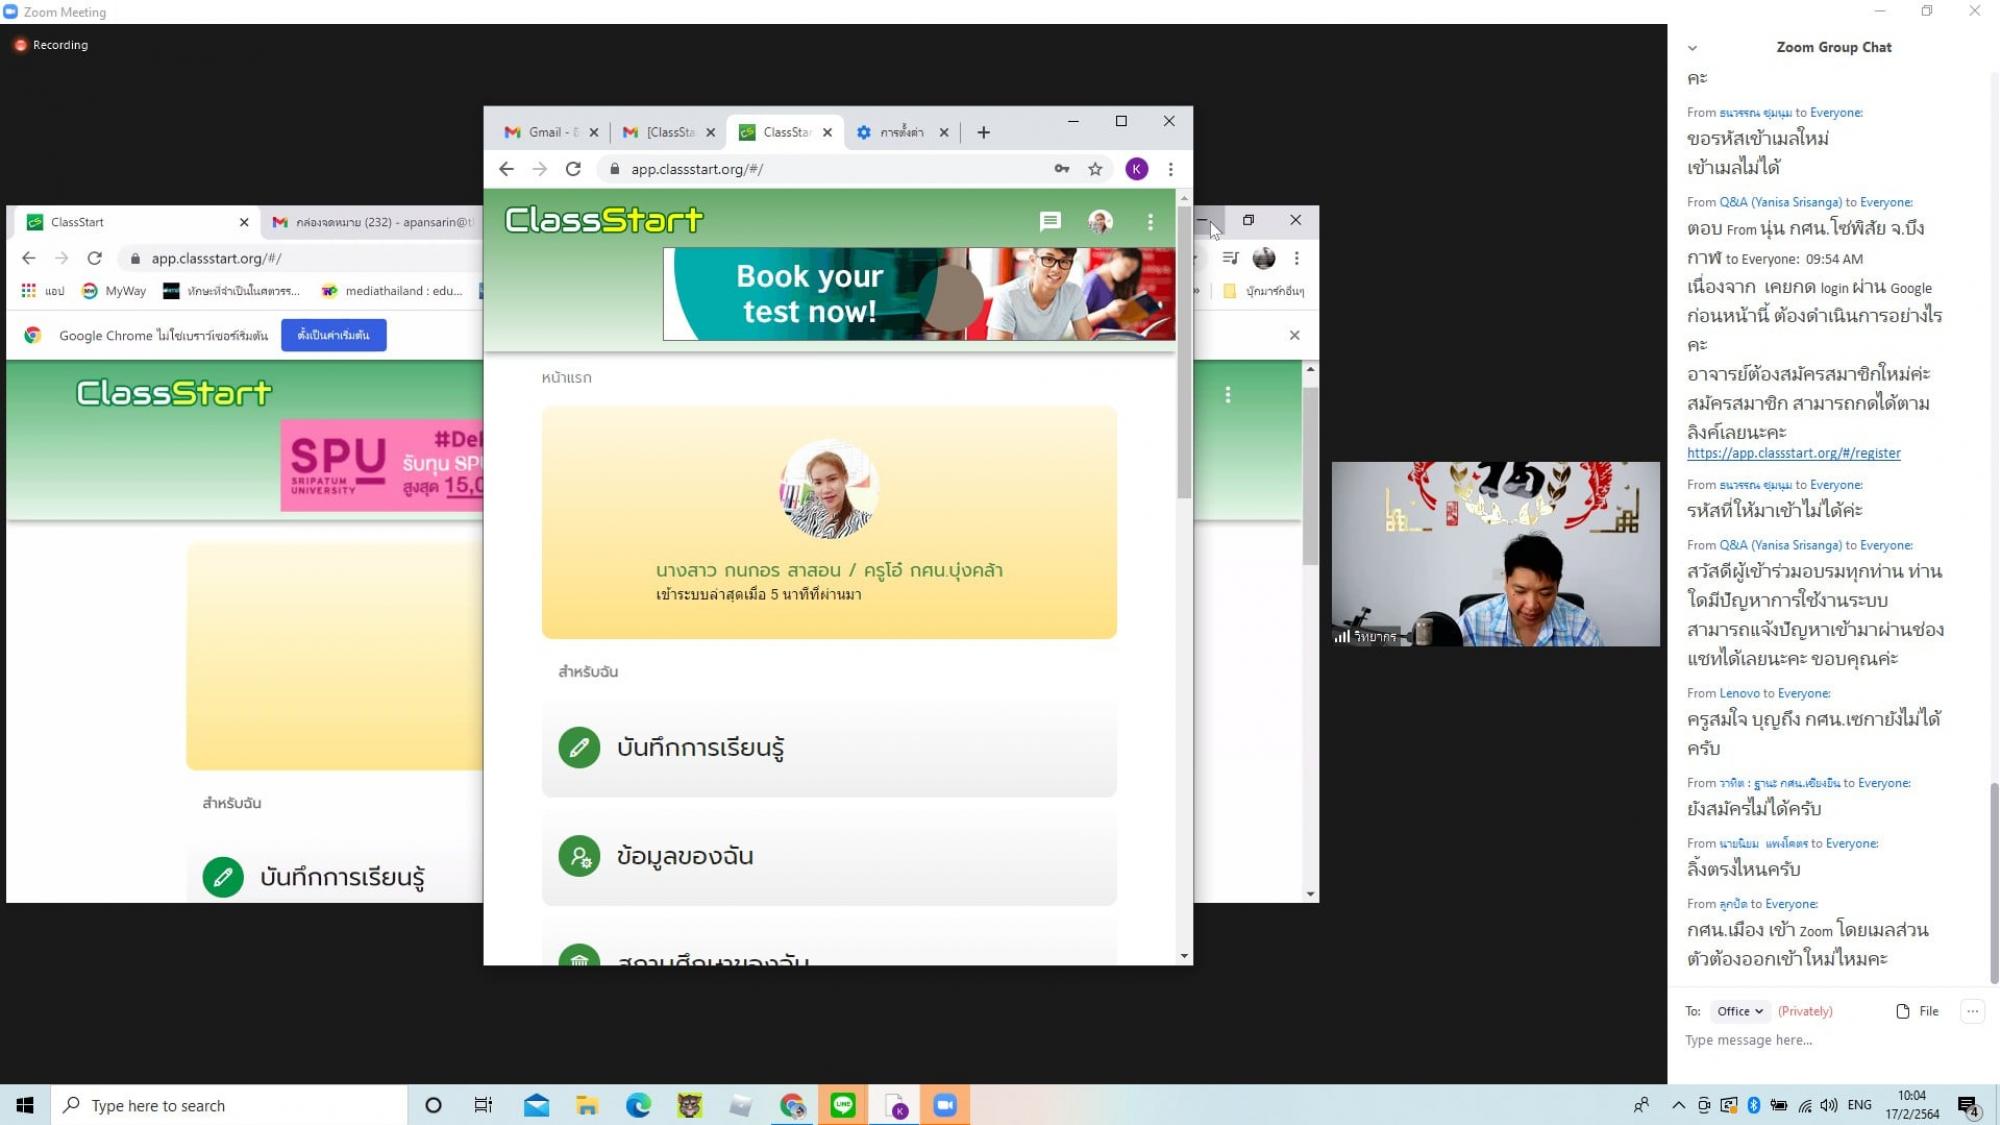Open Task View on the taskbar
Screen dimensions: 2000x1125
point(483,1105)
